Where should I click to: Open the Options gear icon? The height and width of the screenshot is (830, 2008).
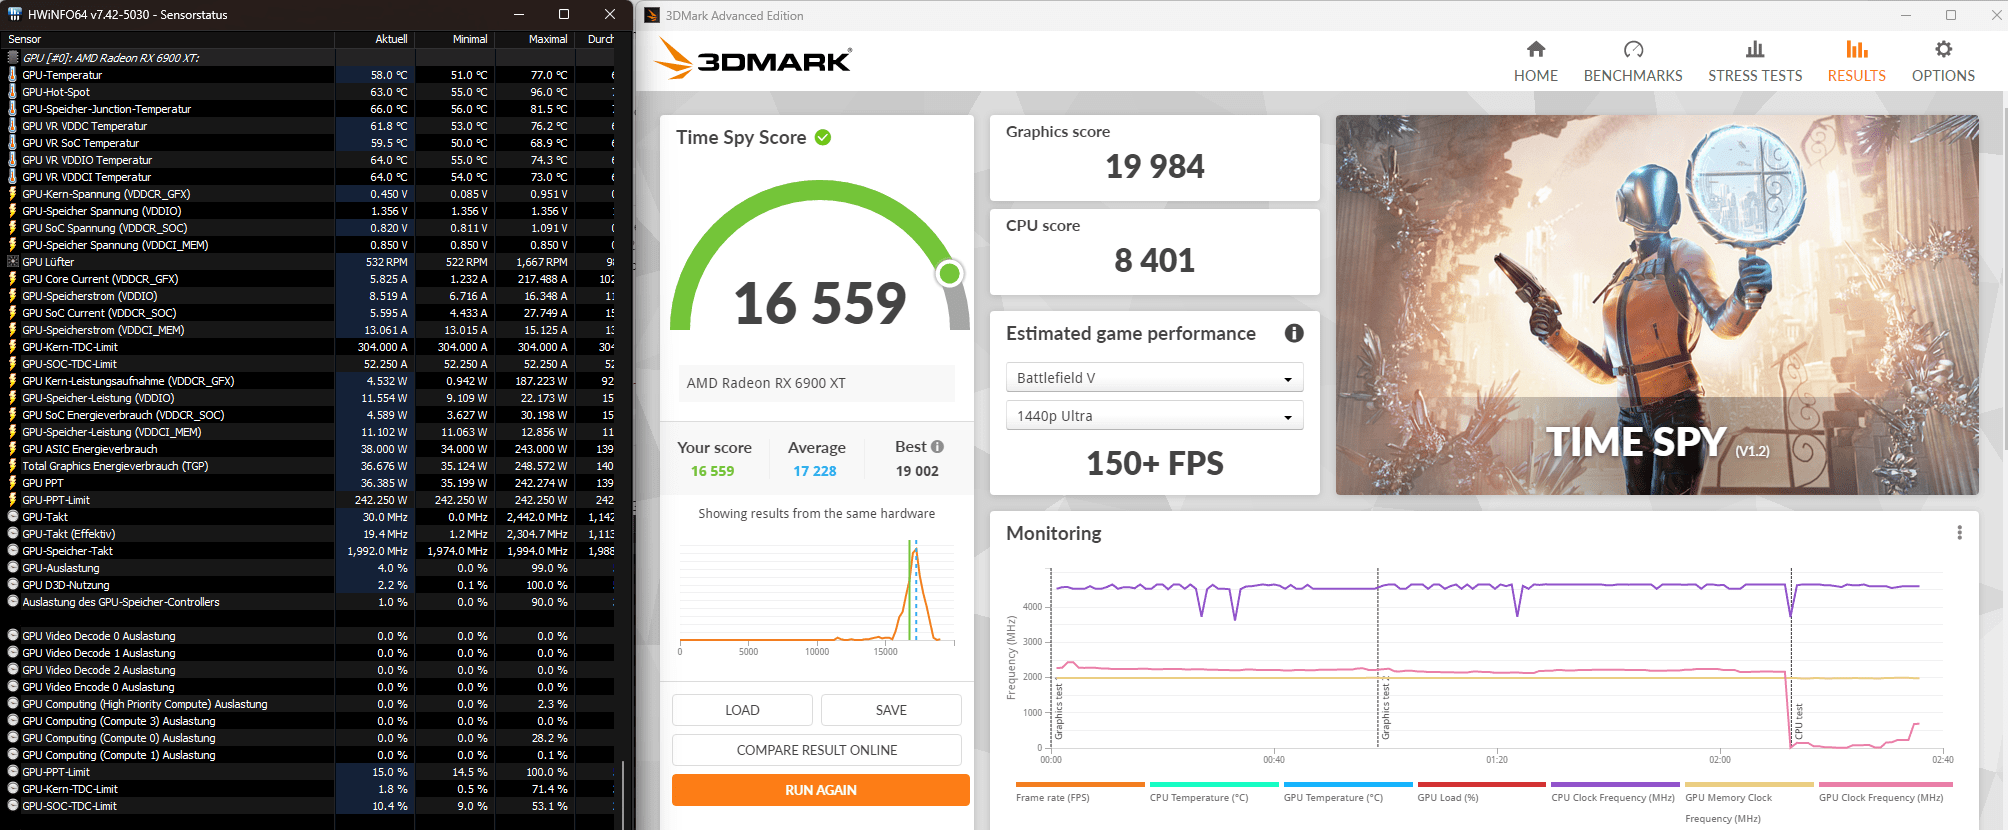(x=1943, y=49)
